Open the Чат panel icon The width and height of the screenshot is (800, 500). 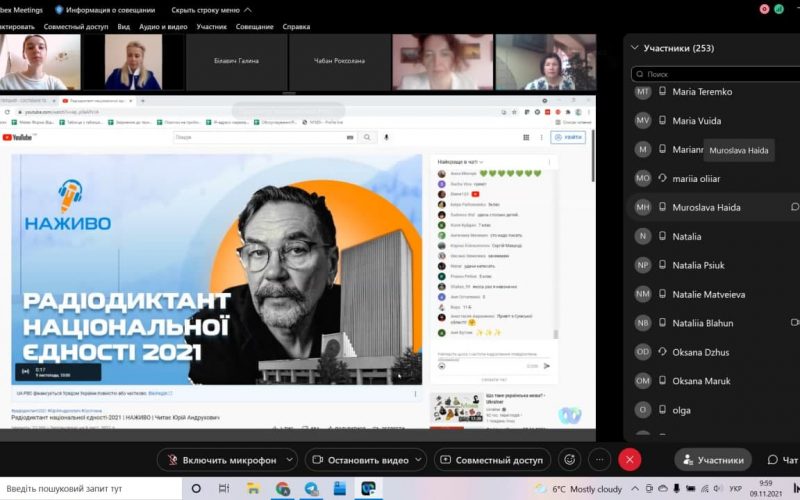click(x=781, y=460)
